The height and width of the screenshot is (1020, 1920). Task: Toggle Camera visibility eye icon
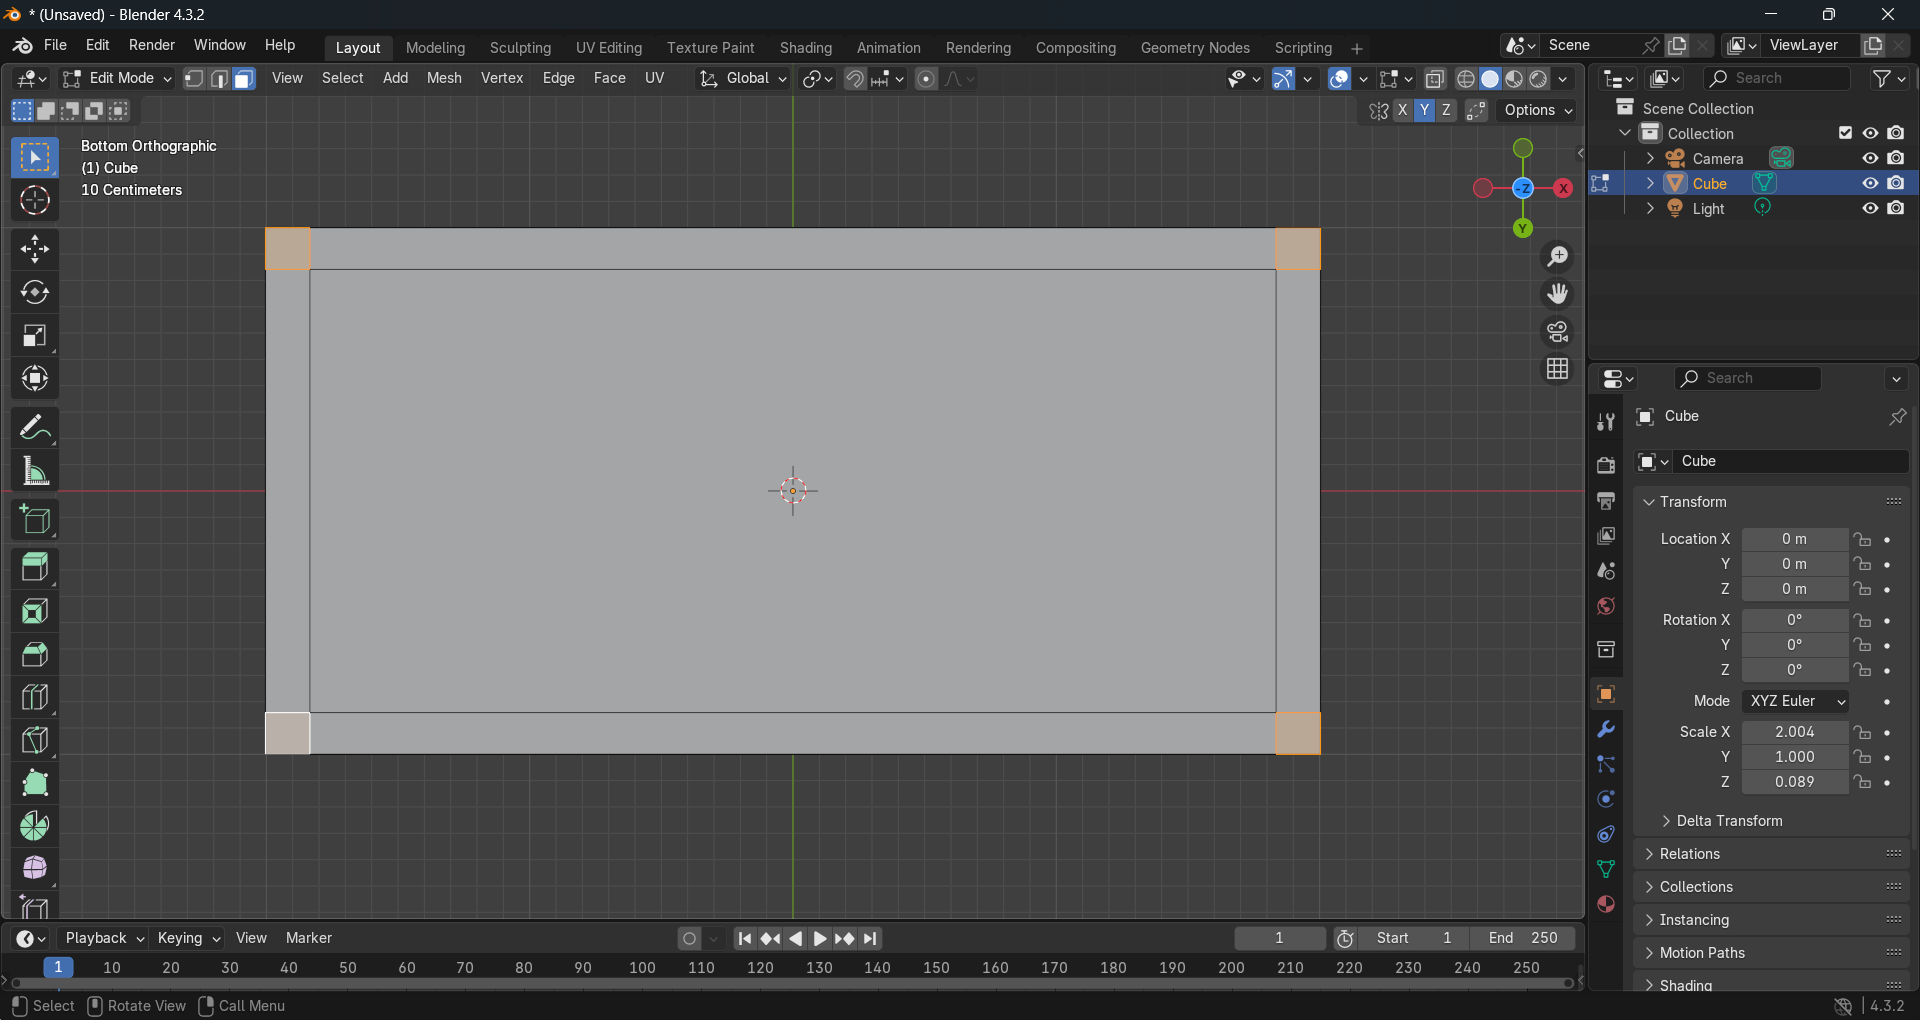coord(1869,158)
